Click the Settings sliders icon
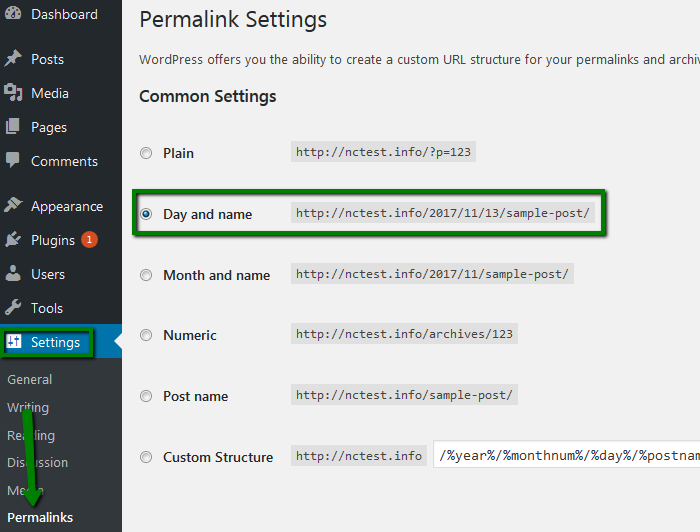The height and width of the screenshot is (532, 700). pyautogui.click(x=13, y=341)
